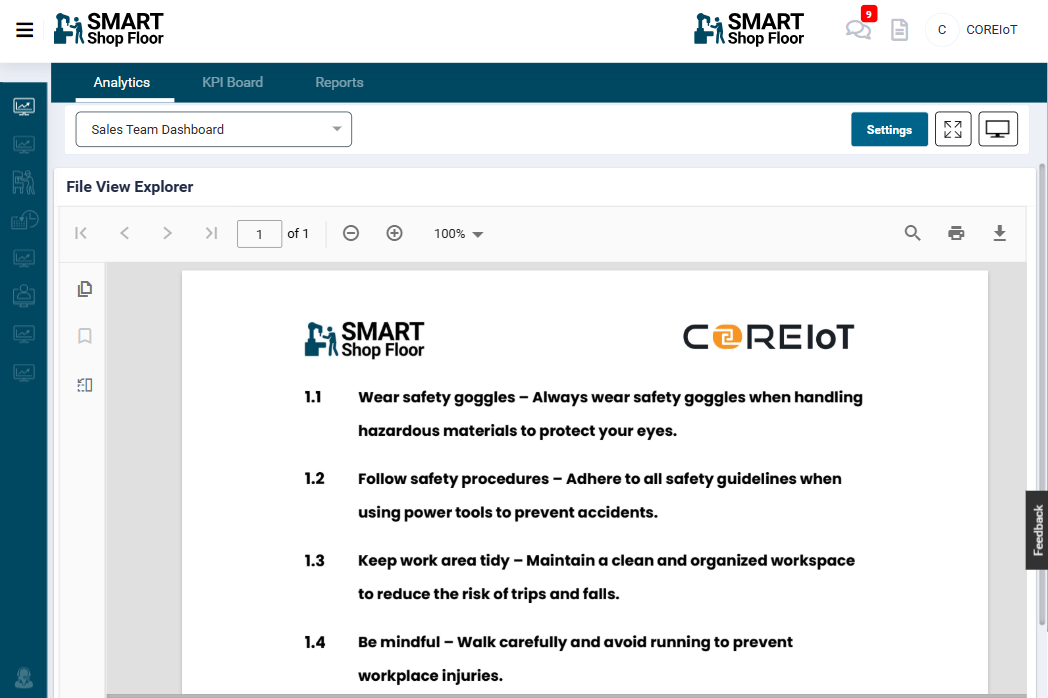This screenshot has width=1048, height=698.
Task: Open the hamburger navigation menu
Action: click(x=25, y=30)
